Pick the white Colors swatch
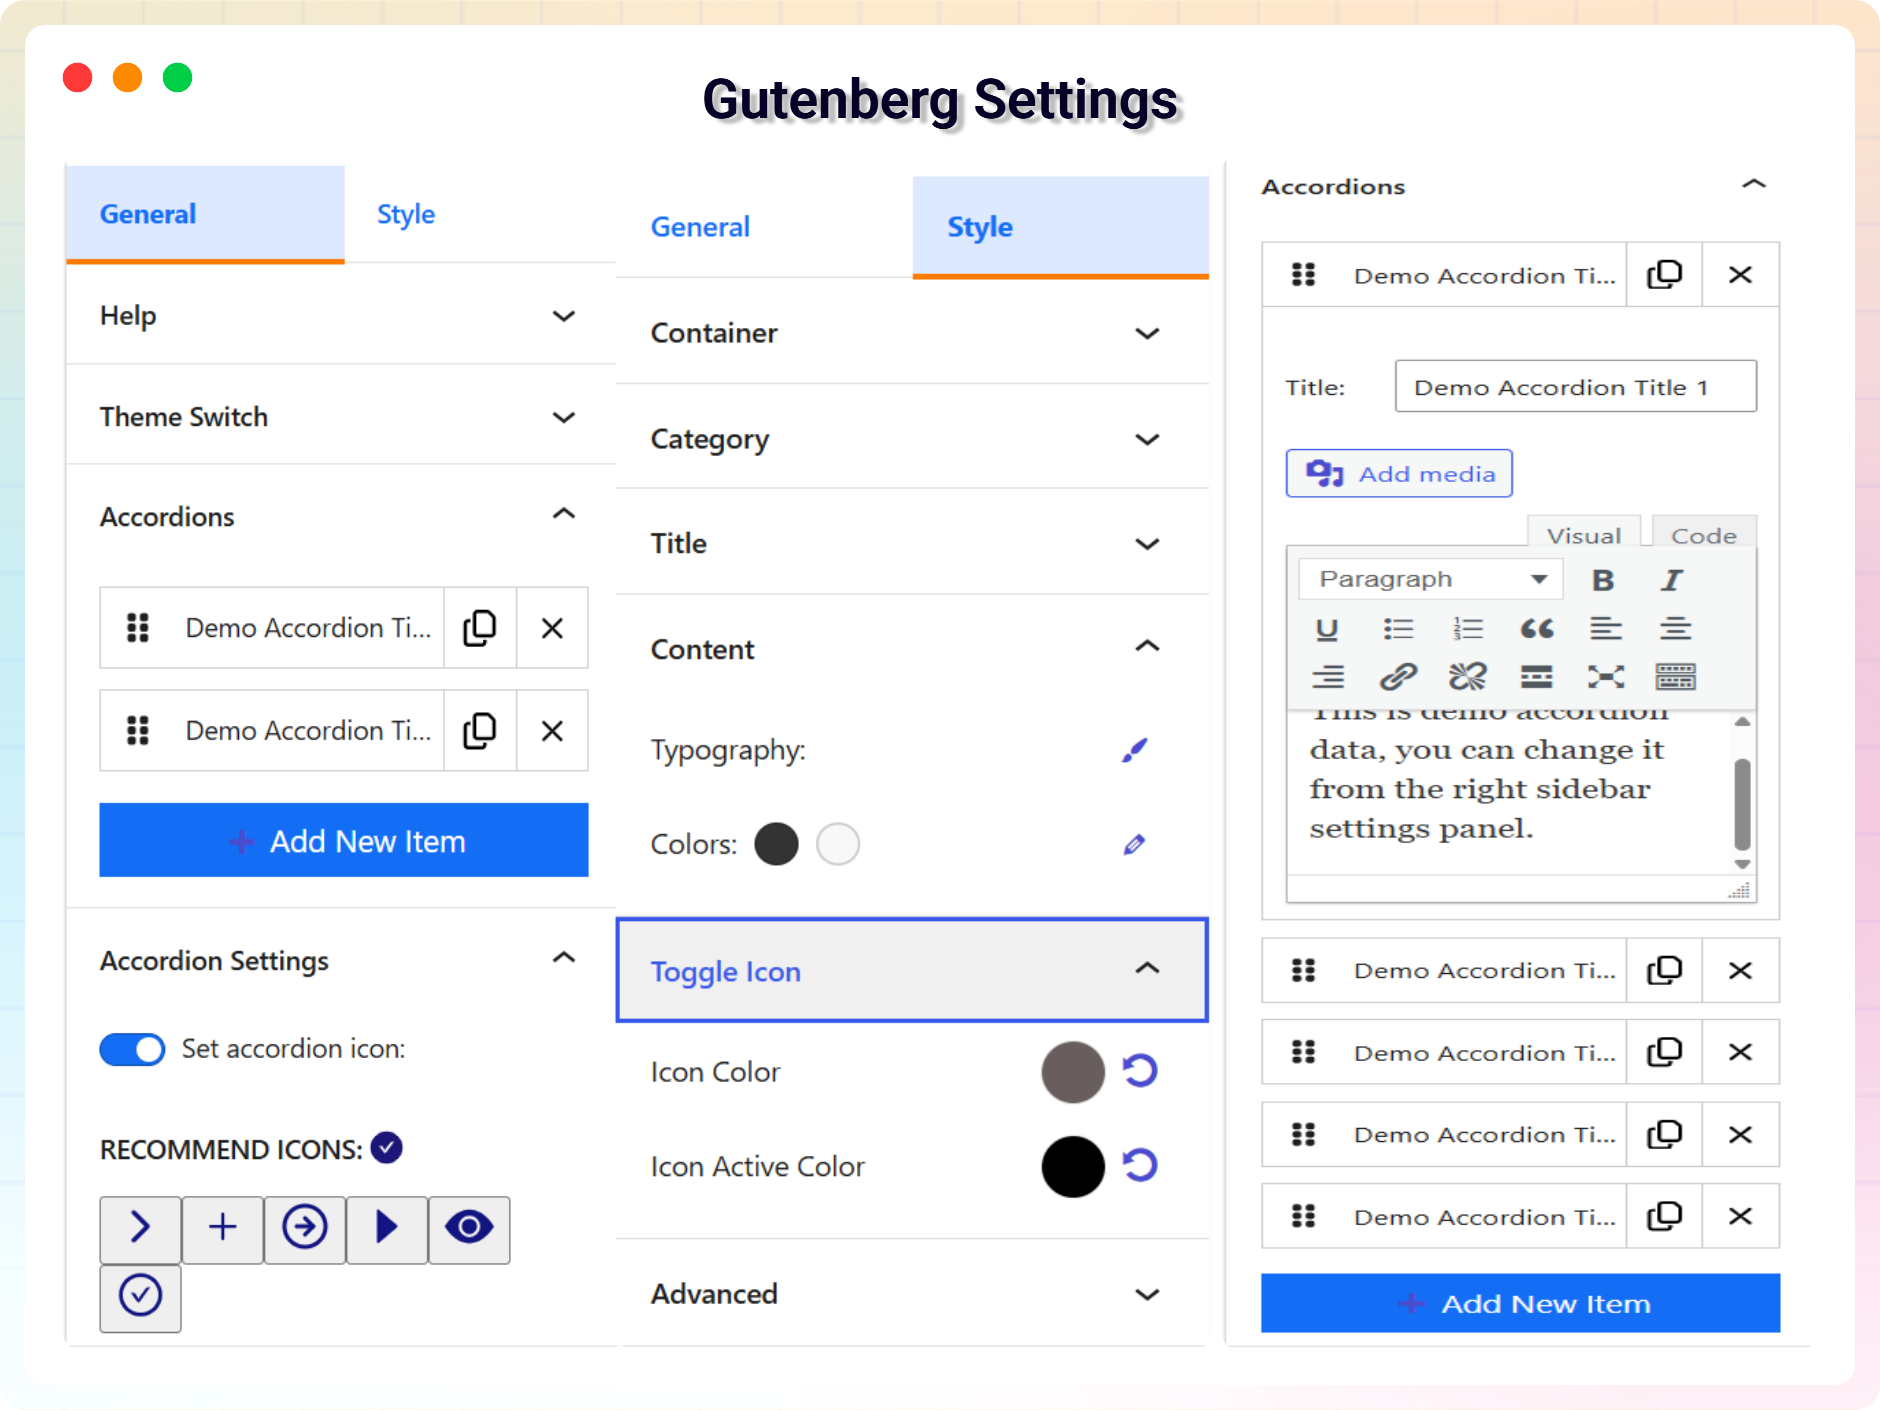1880x1410 pixels. point(838,844)
